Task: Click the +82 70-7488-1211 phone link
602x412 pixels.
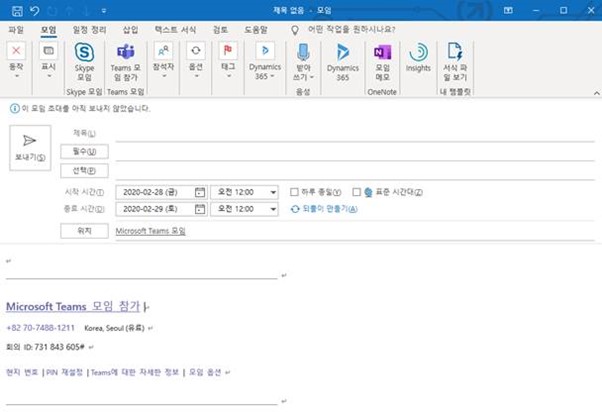Action: tap(40, 328)
